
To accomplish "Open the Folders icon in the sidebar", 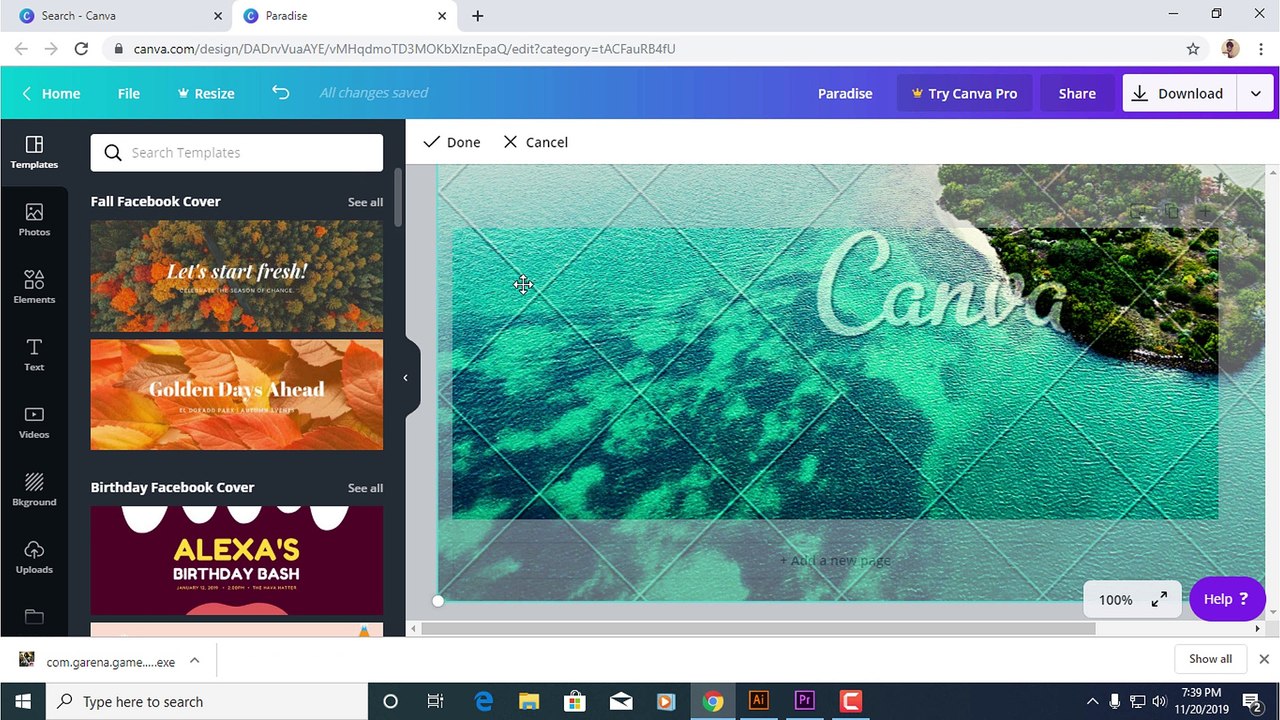I will 34,616.
